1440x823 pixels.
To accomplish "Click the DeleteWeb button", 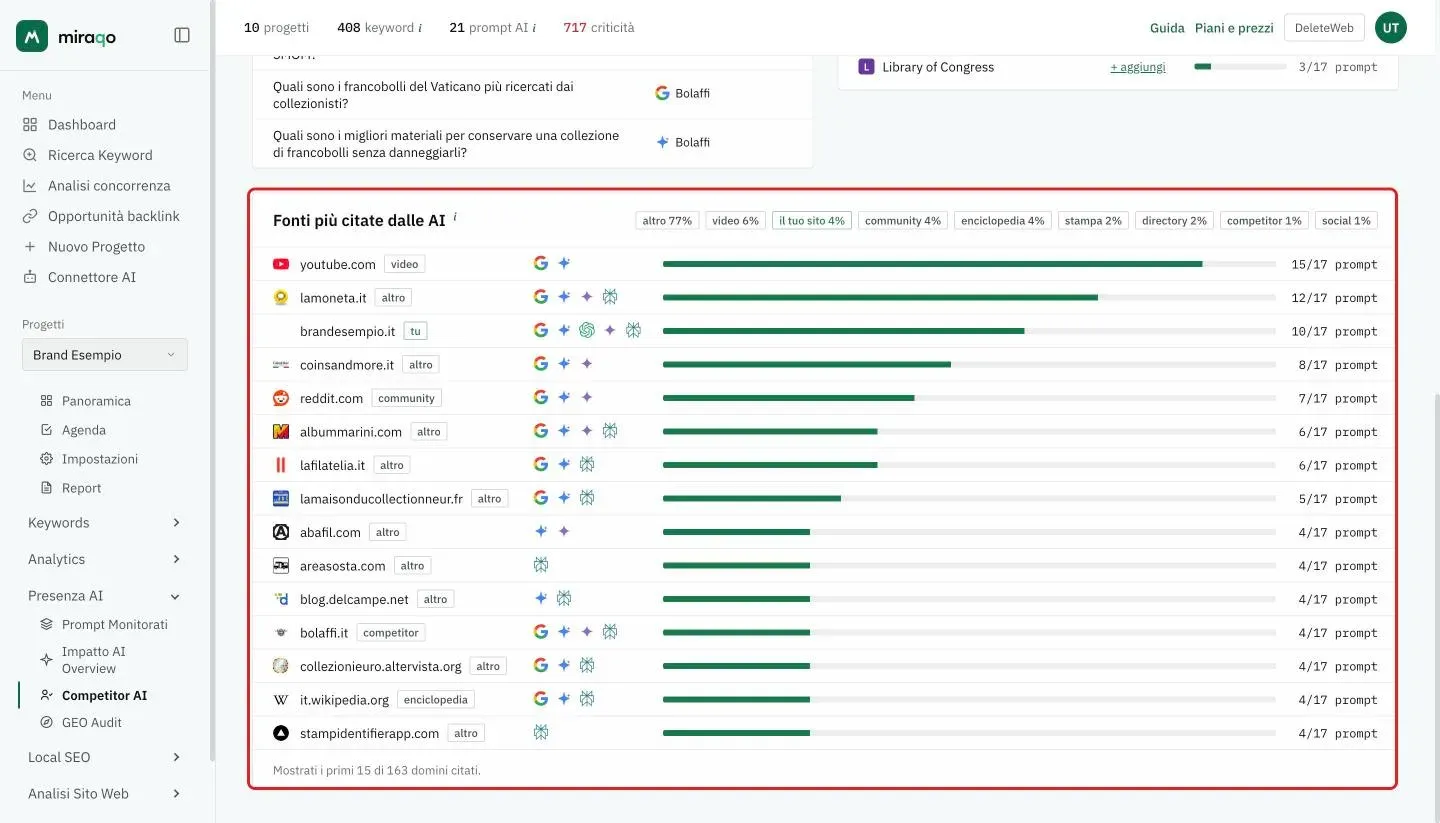I will pos(1324,28).
